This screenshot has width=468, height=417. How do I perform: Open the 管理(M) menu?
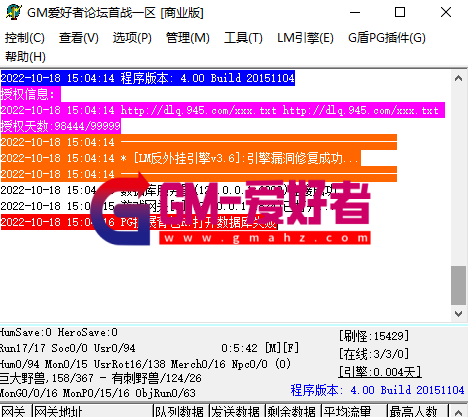pos(188,38)
